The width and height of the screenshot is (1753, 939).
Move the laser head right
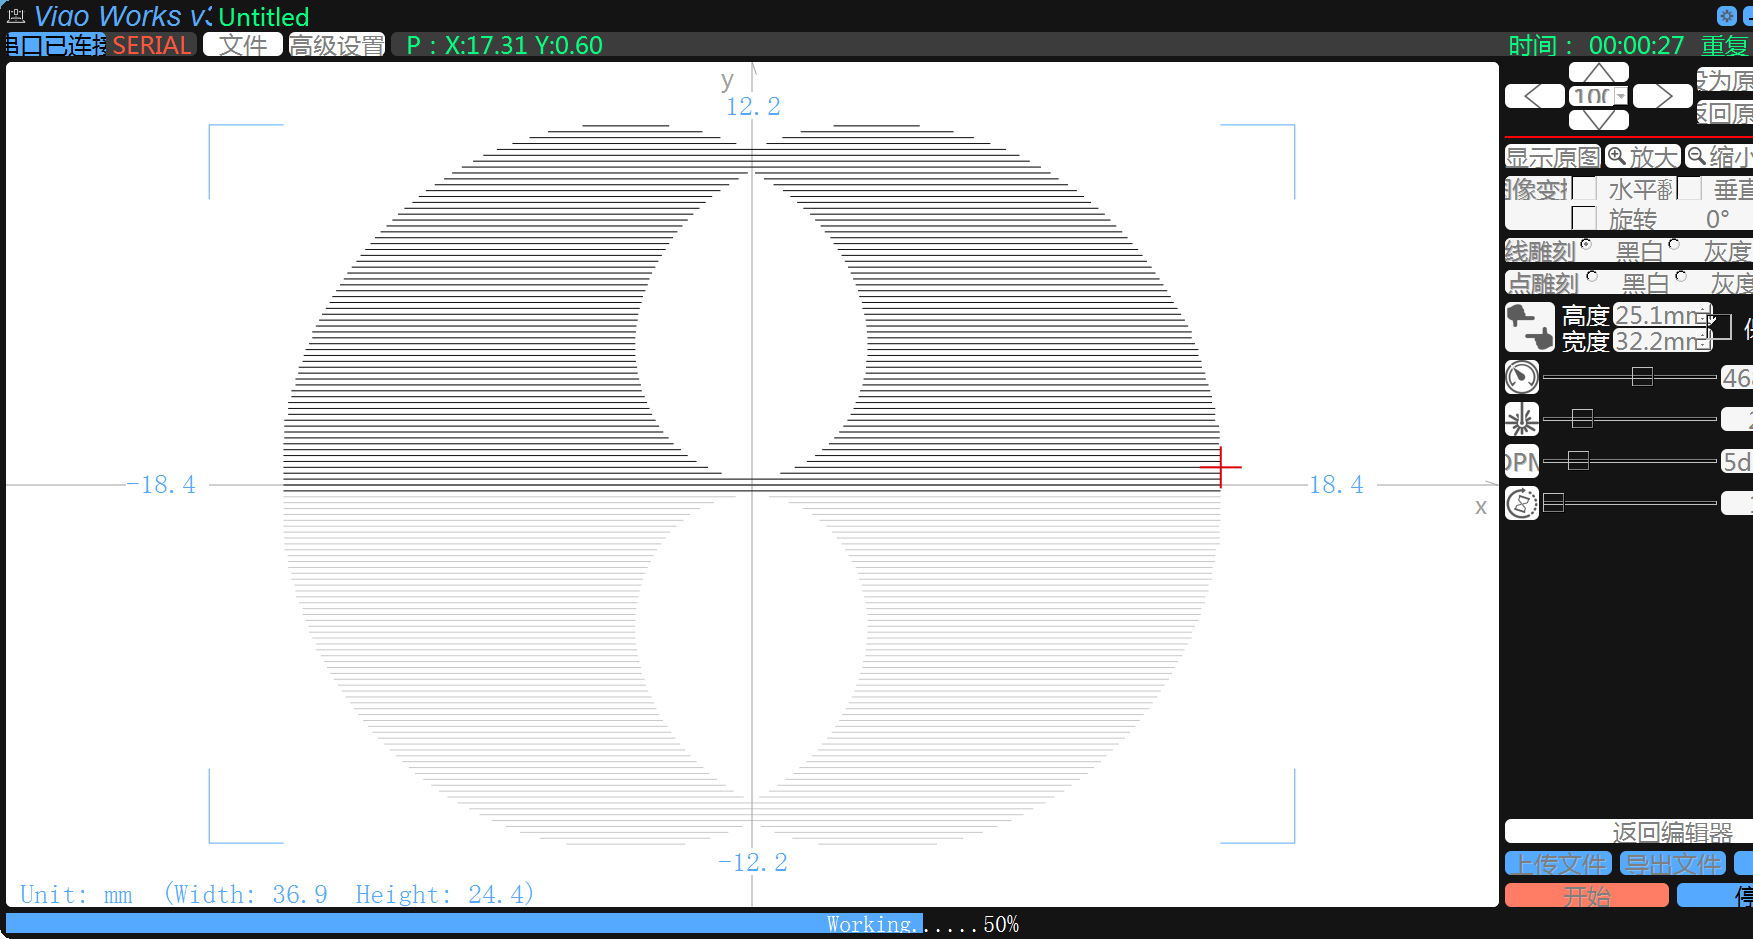[1662, 96]
